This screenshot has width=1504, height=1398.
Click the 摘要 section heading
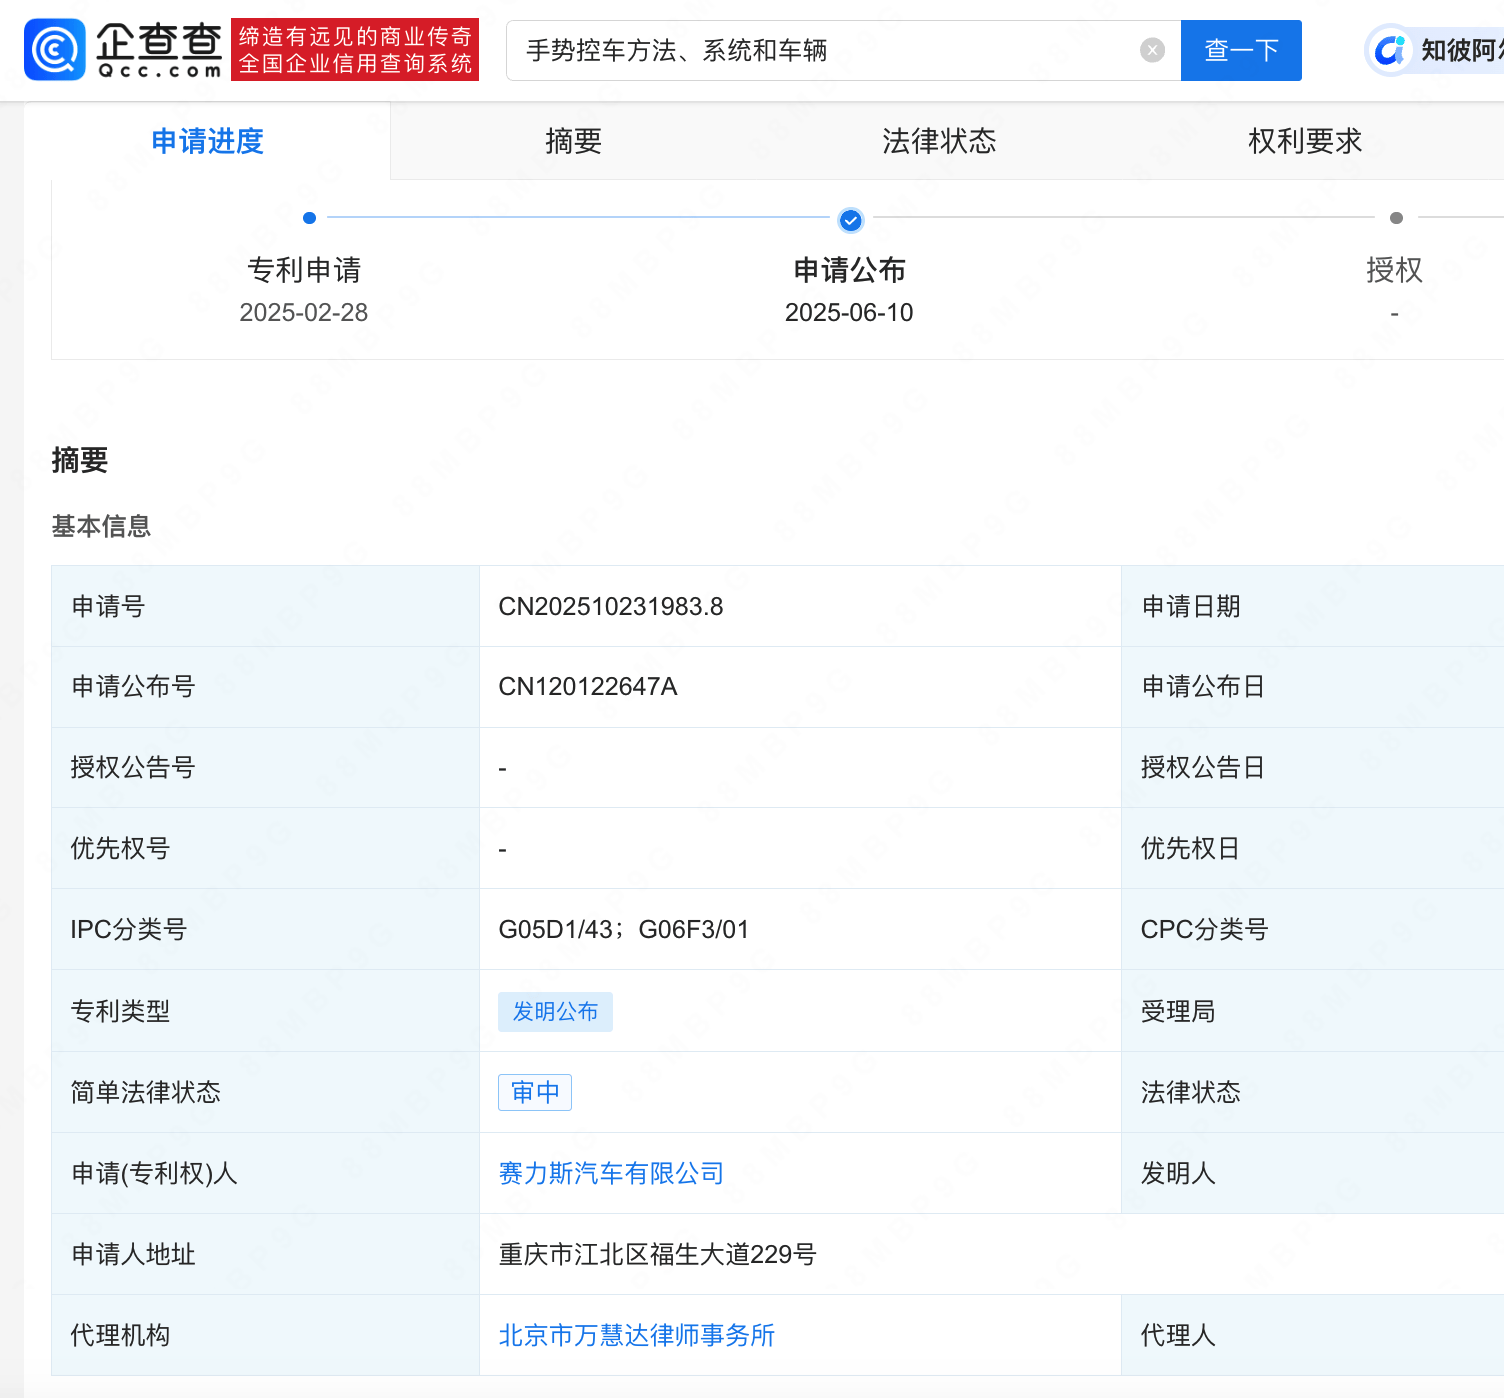point(80,460)
